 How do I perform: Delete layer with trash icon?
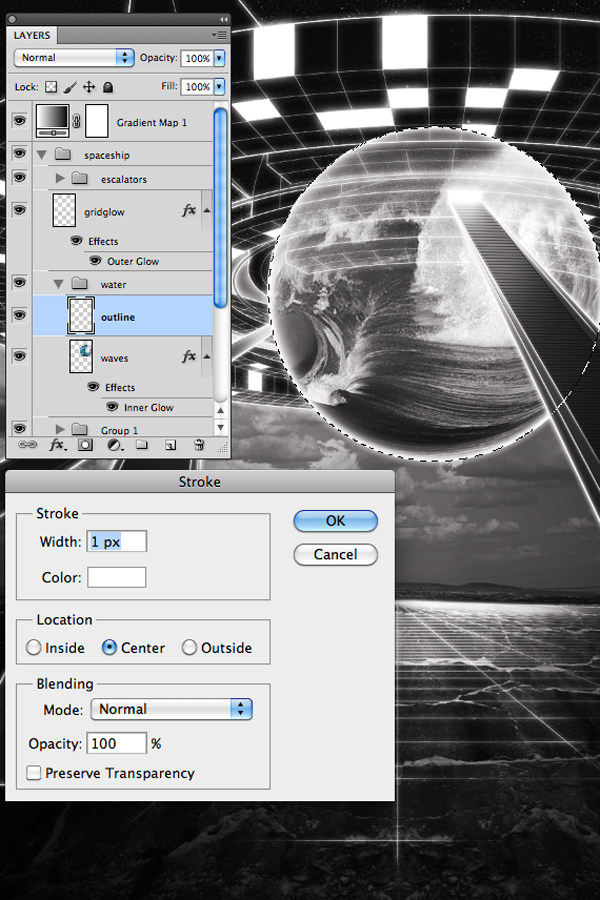coord(199,445)
